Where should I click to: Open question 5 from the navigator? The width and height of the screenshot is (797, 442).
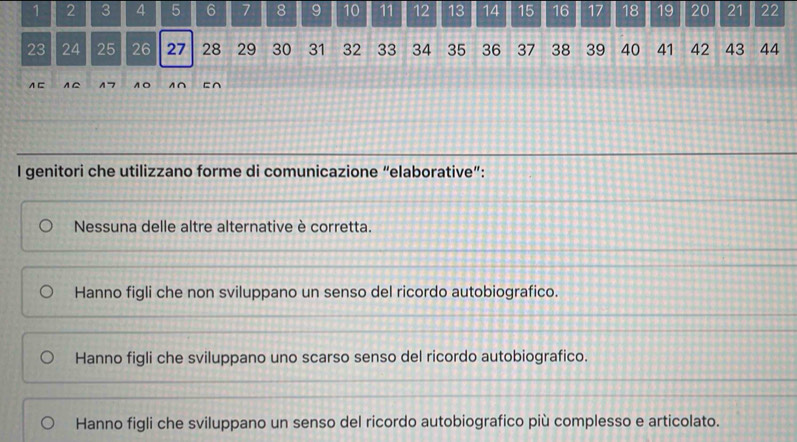click(176, 12)
